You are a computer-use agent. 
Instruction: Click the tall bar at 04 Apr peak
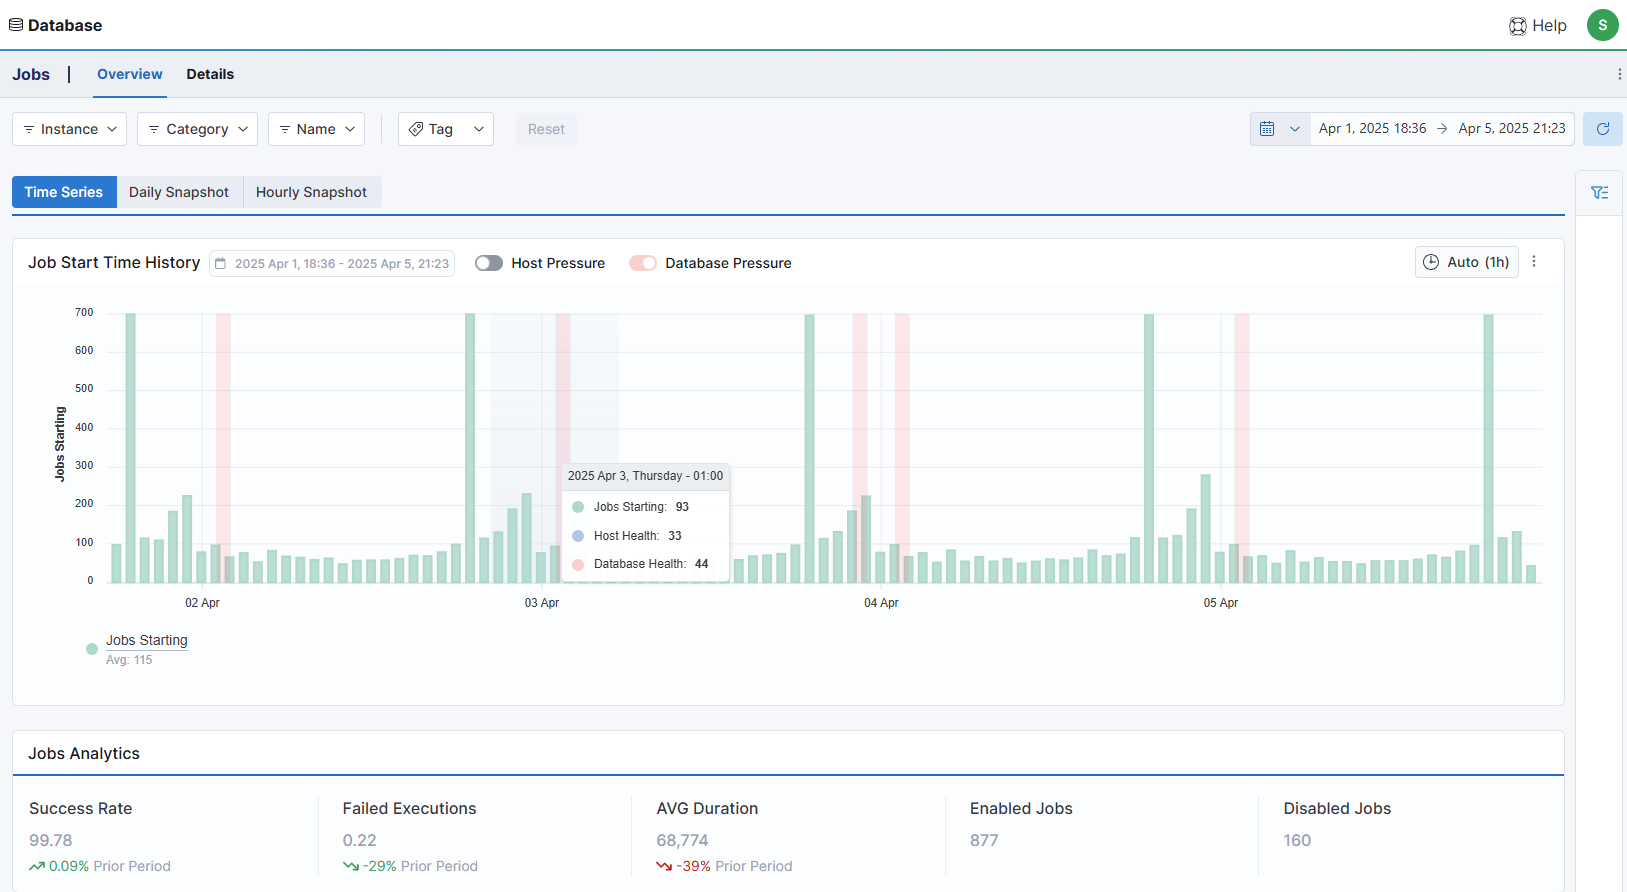[x=809, y=448]
